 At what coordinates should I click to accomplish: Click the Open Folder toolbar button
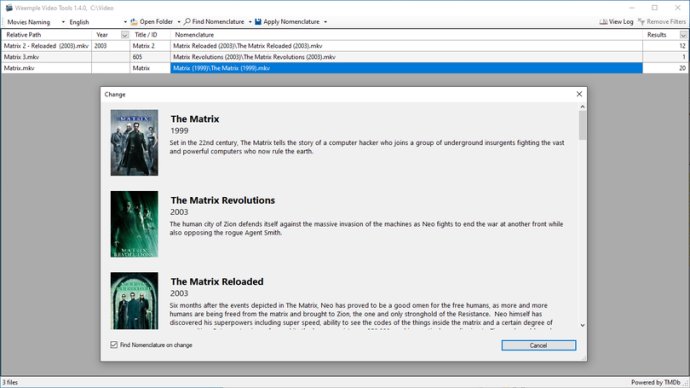tap(152, 22)
